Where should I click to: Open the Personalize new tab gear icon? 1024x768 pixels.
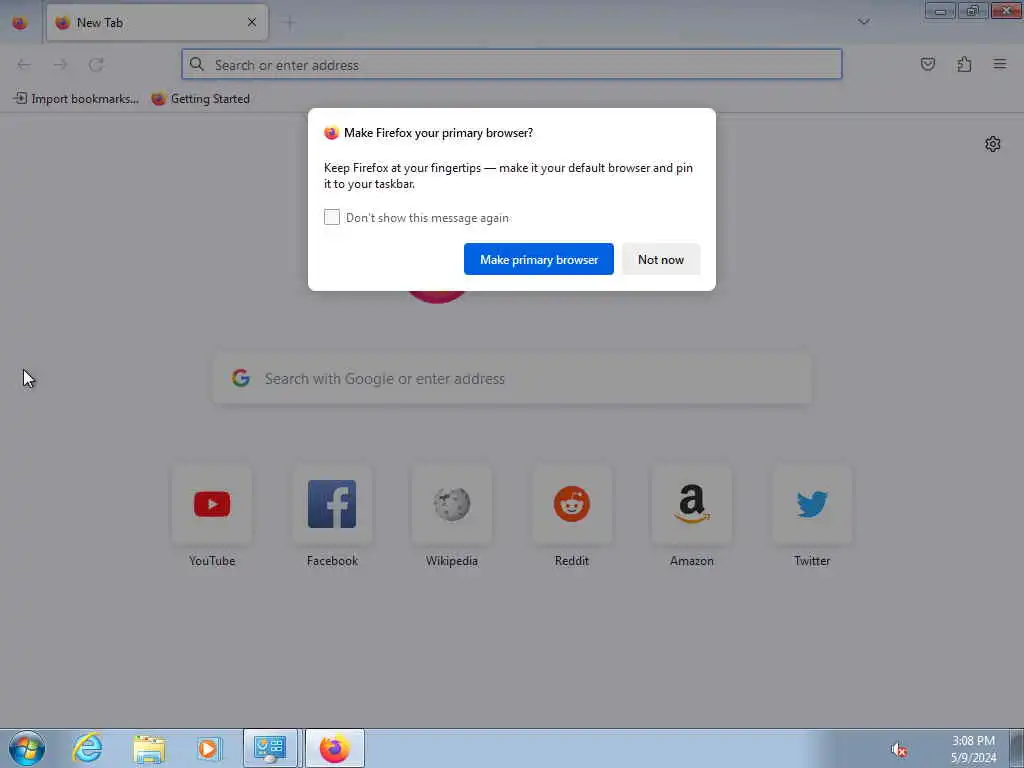pyautogui.click(x=993, y=144)
